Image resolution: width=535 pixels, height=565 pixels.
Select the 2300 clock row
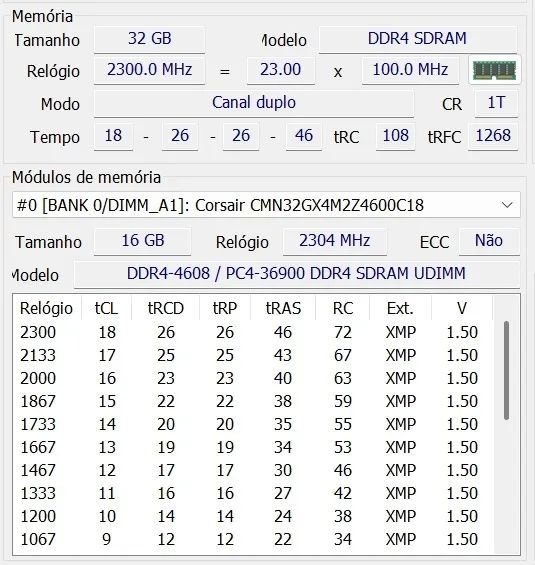(x=253, y=333)
